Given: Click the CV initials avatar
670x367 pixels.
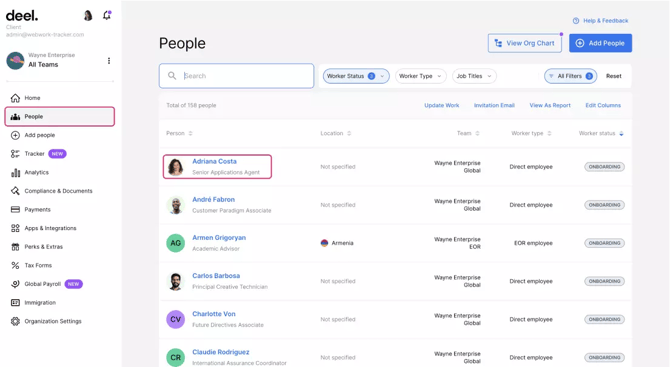Looking at the screenshot, I should (x=176, y=319).
